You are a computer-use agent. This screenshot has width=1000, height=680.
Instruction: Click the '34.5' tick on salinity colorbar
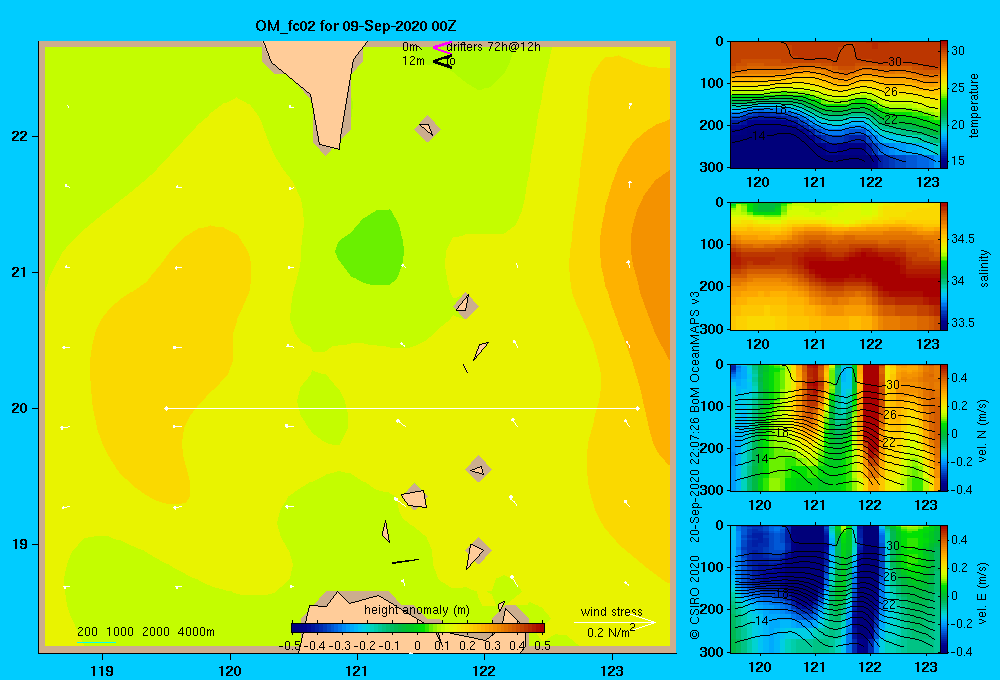[x=962, y=239]
